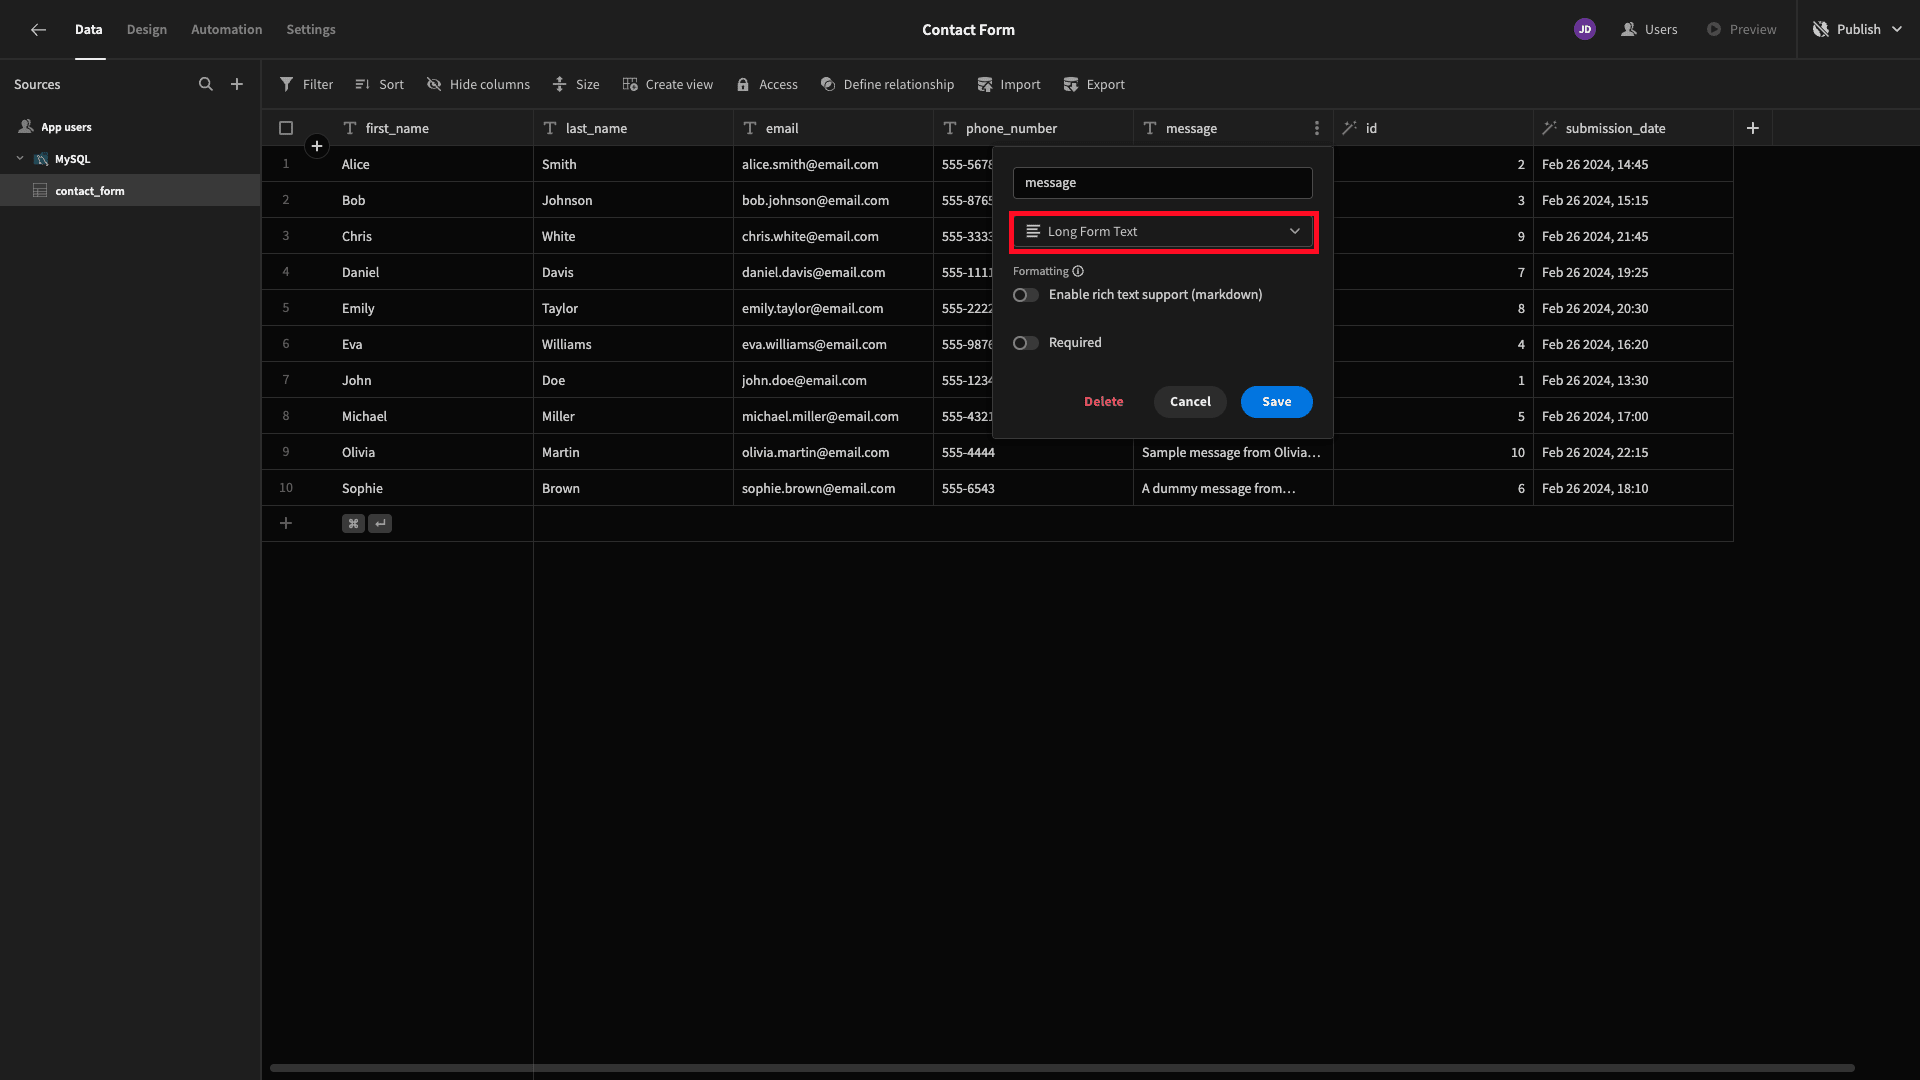Search sources with magnifier icon
This screenshot has height=1080, width=1920.
point(206,85)
